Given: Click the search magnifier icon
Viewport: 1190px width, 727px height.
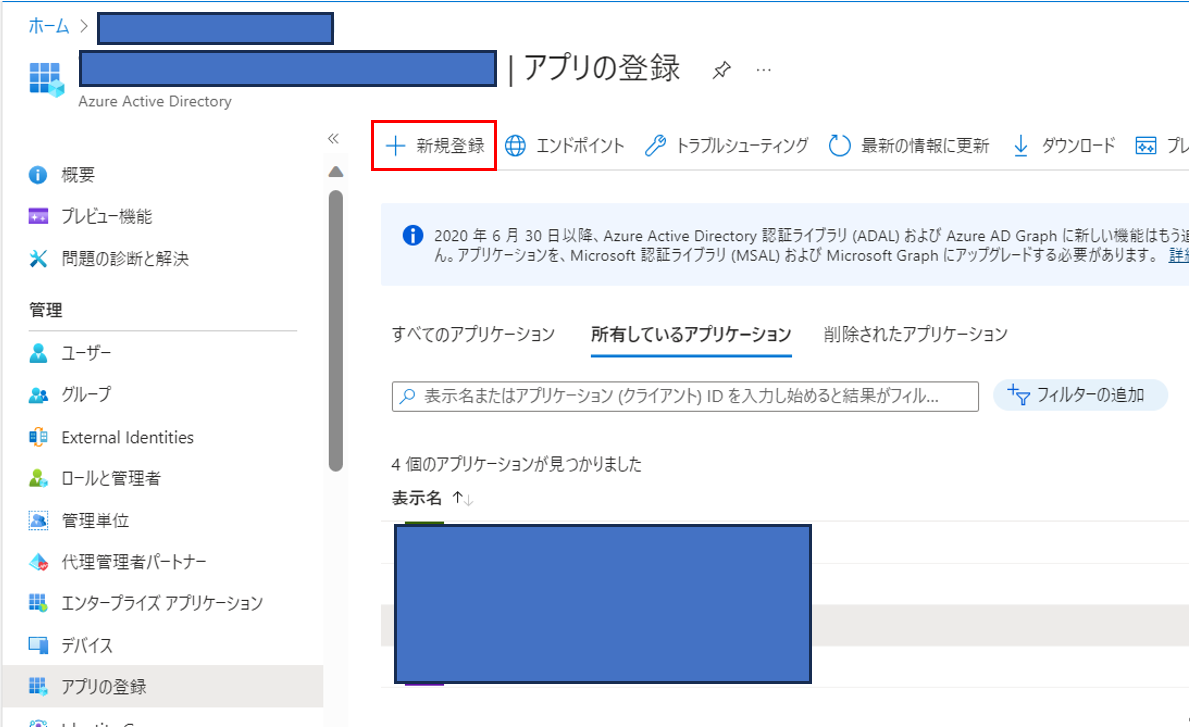Looking at the screenshot, I should click(x=408, y=396).
